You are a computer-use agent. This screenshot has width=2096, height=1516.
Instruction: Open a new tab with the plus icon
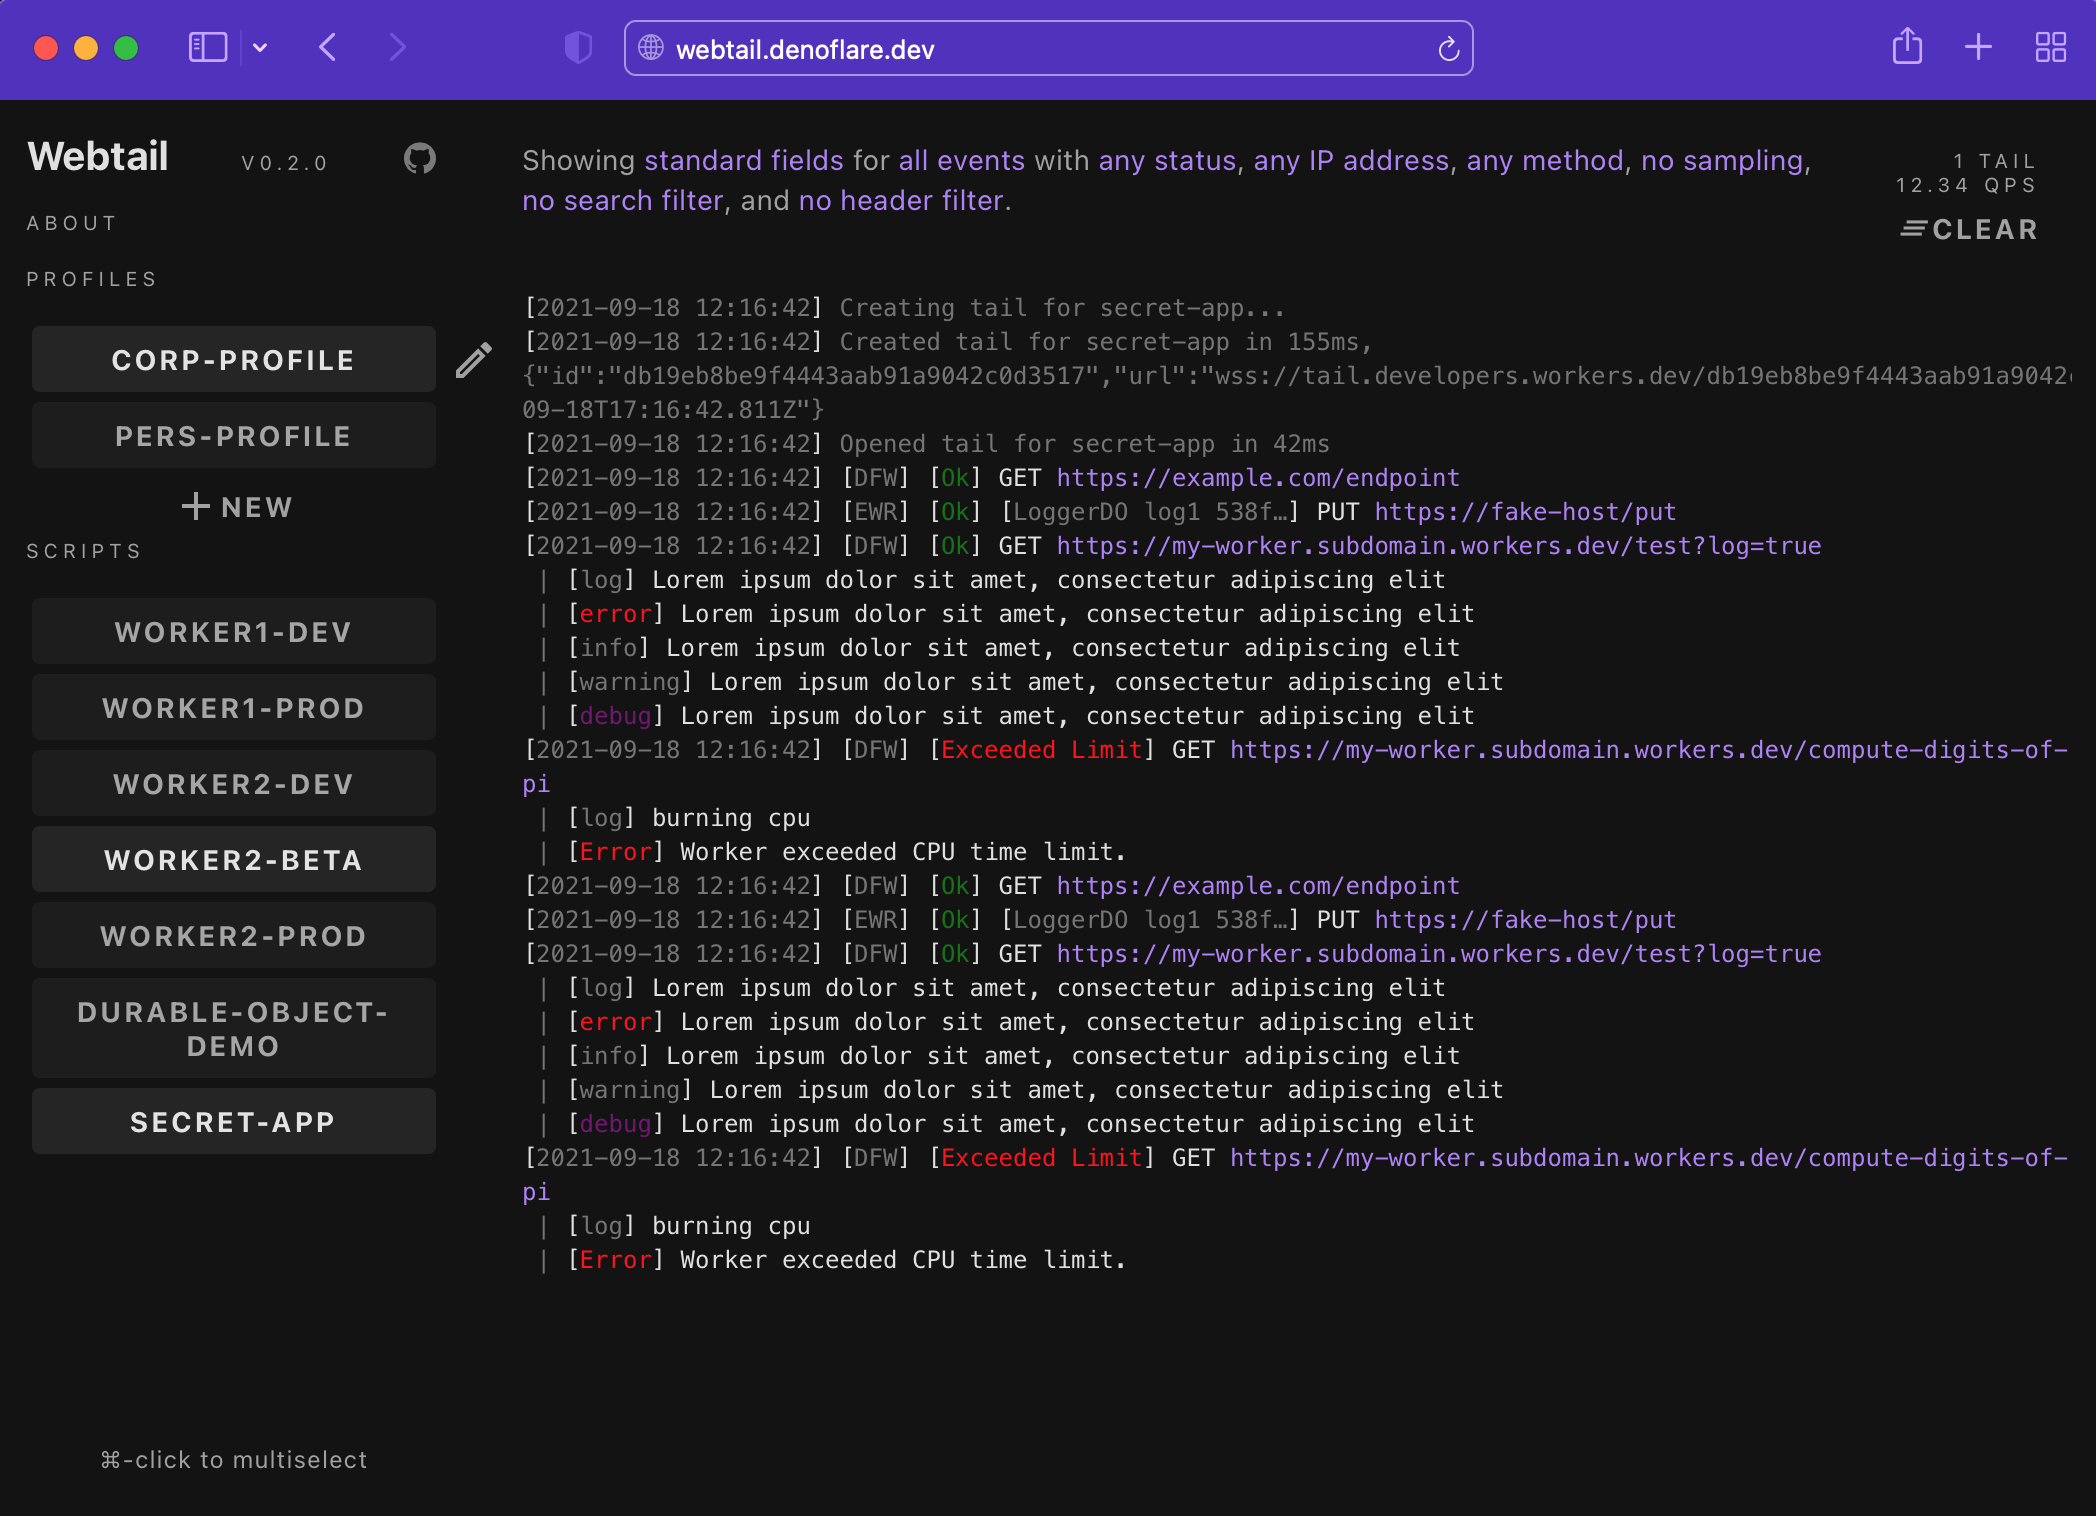click(1977, 47)
